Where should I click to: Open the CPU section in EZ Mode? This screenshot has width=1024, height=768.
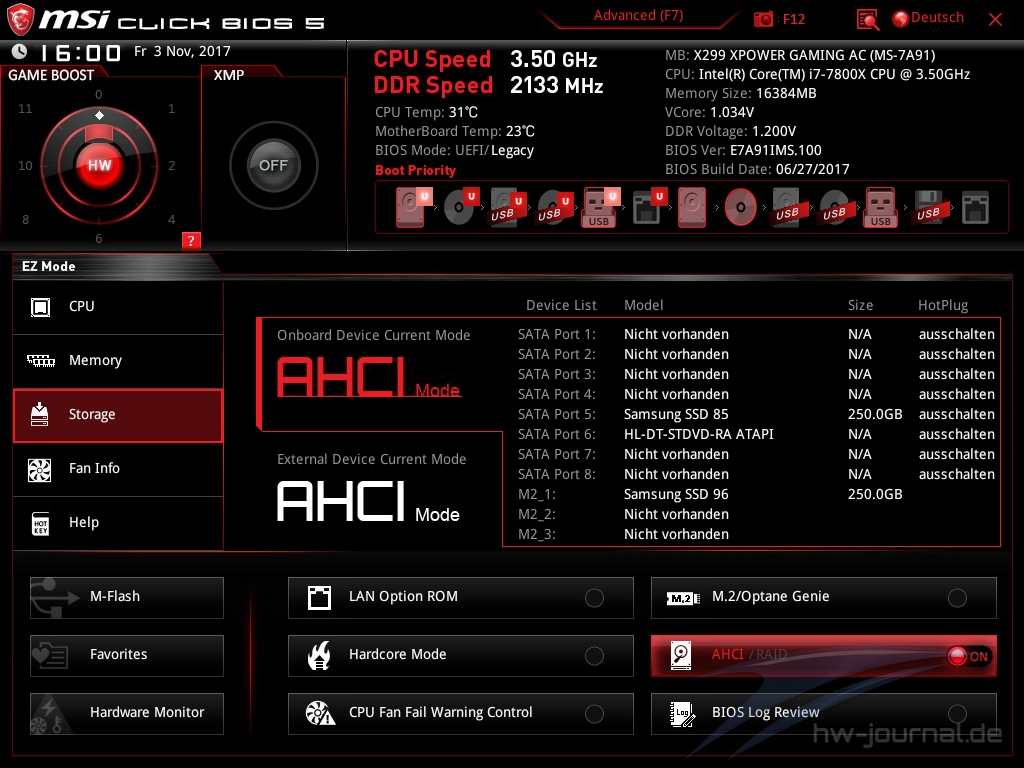pos(118,307)
